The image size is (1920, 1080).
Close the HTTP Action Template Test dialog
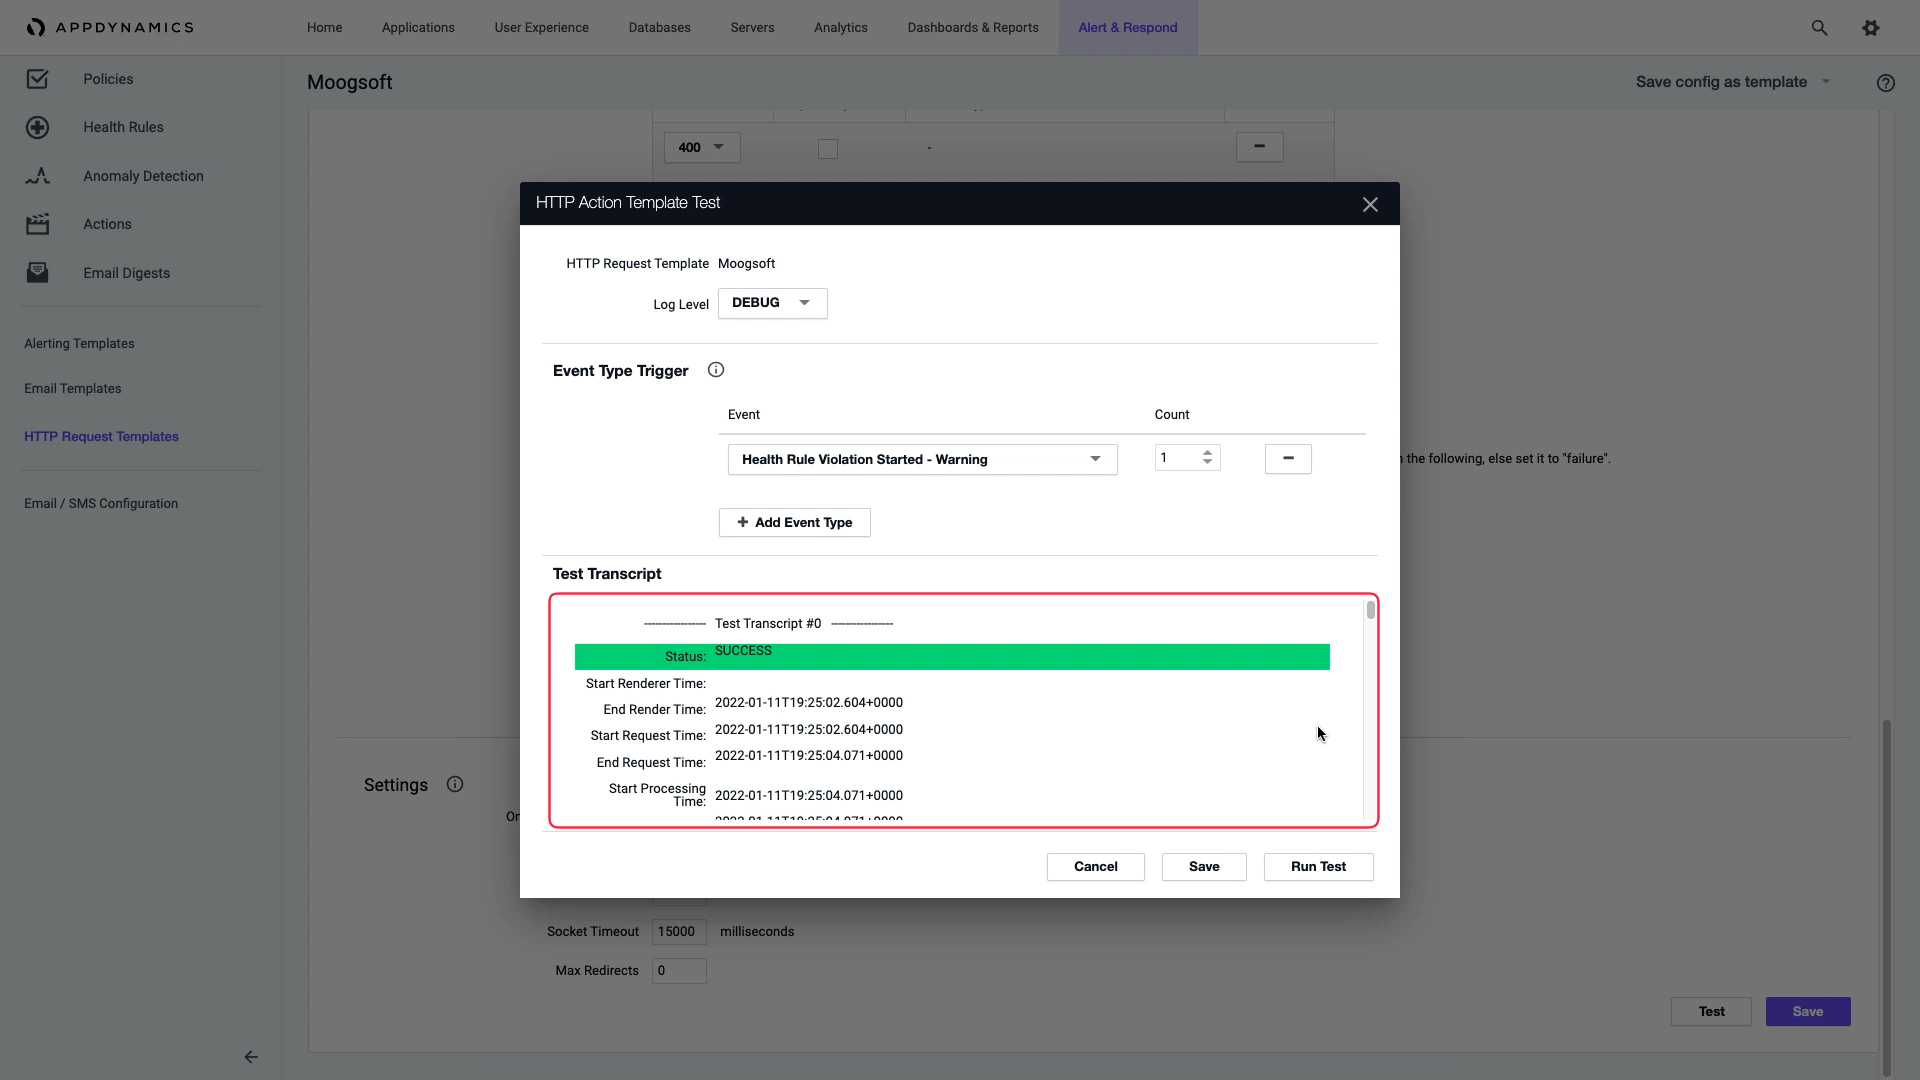point(1370,204)
